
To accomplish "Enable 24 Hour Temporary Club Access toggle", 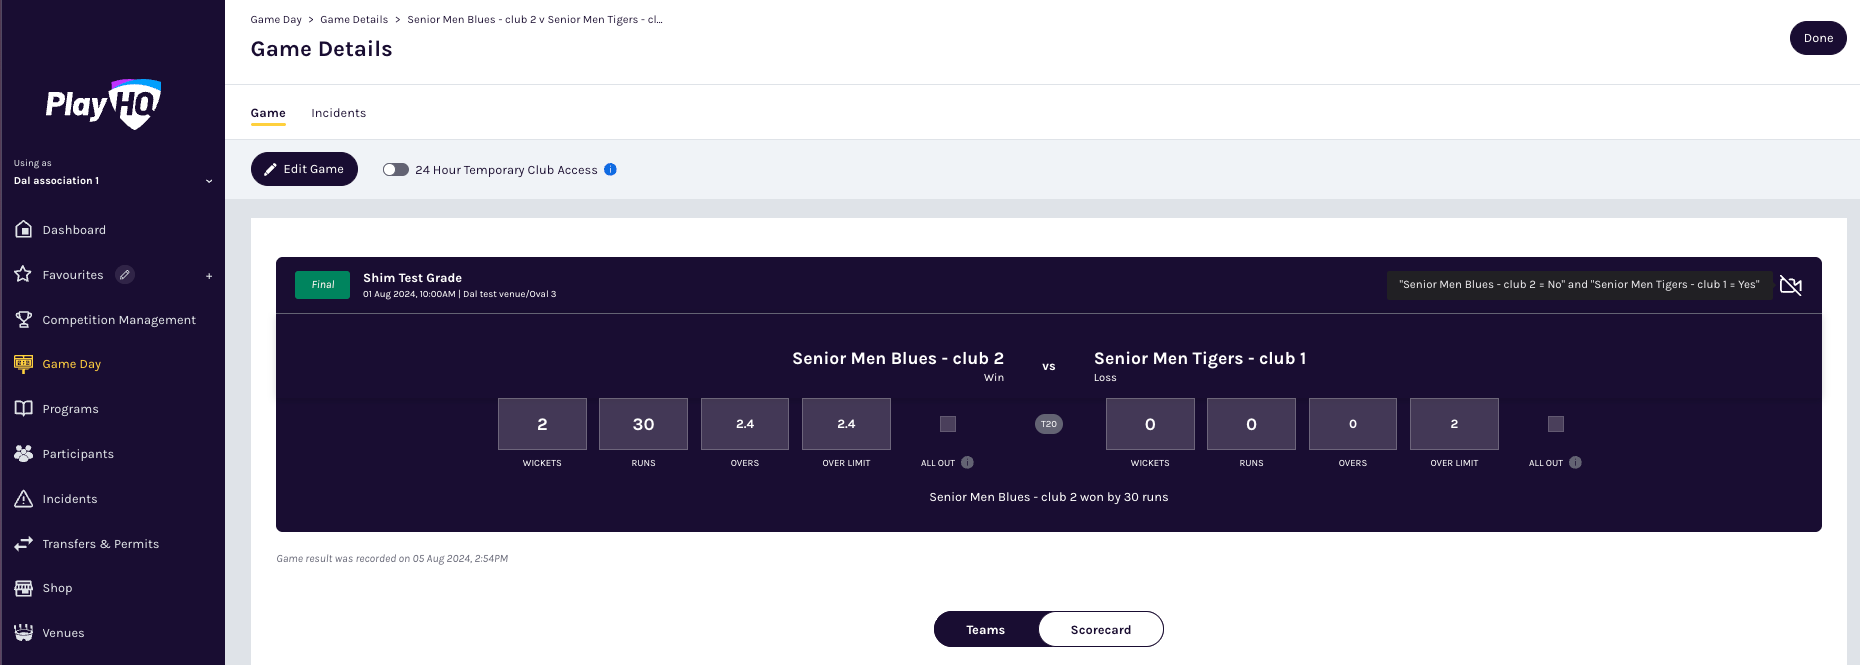I will 396,170.
